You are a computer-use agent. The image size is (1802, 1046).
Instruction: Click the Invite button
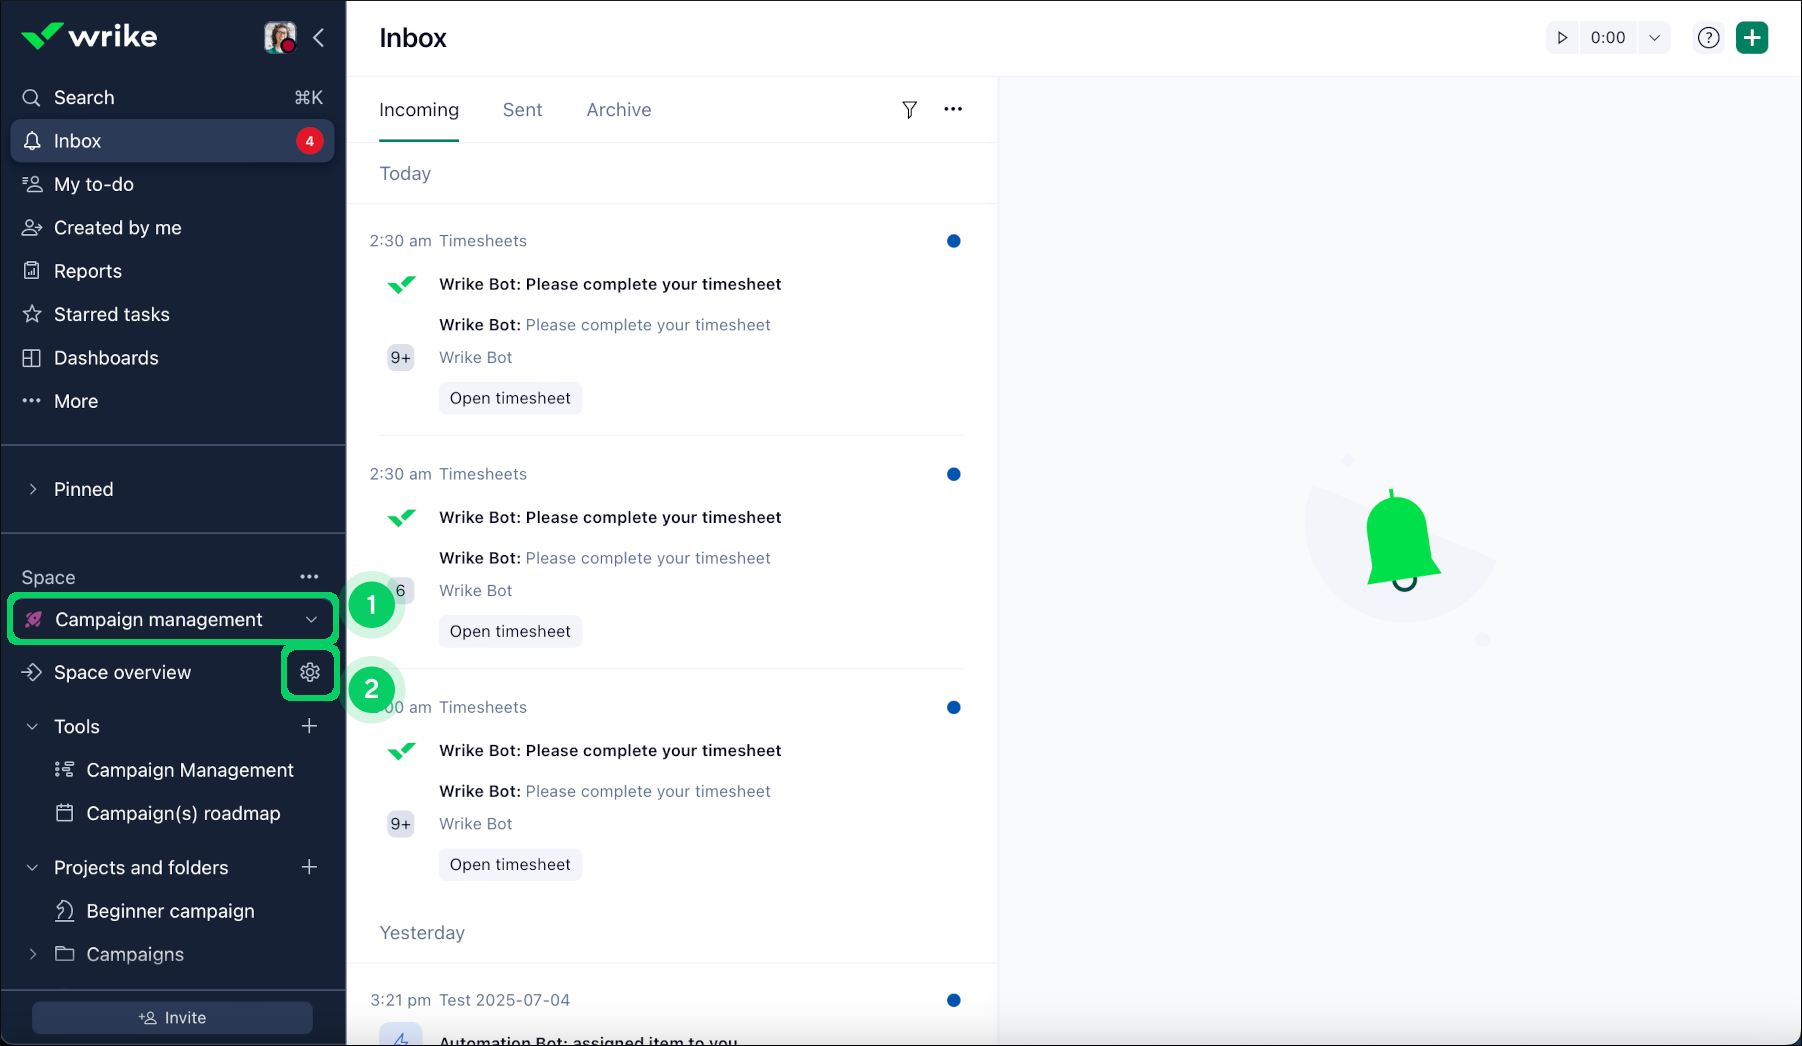172,1017
